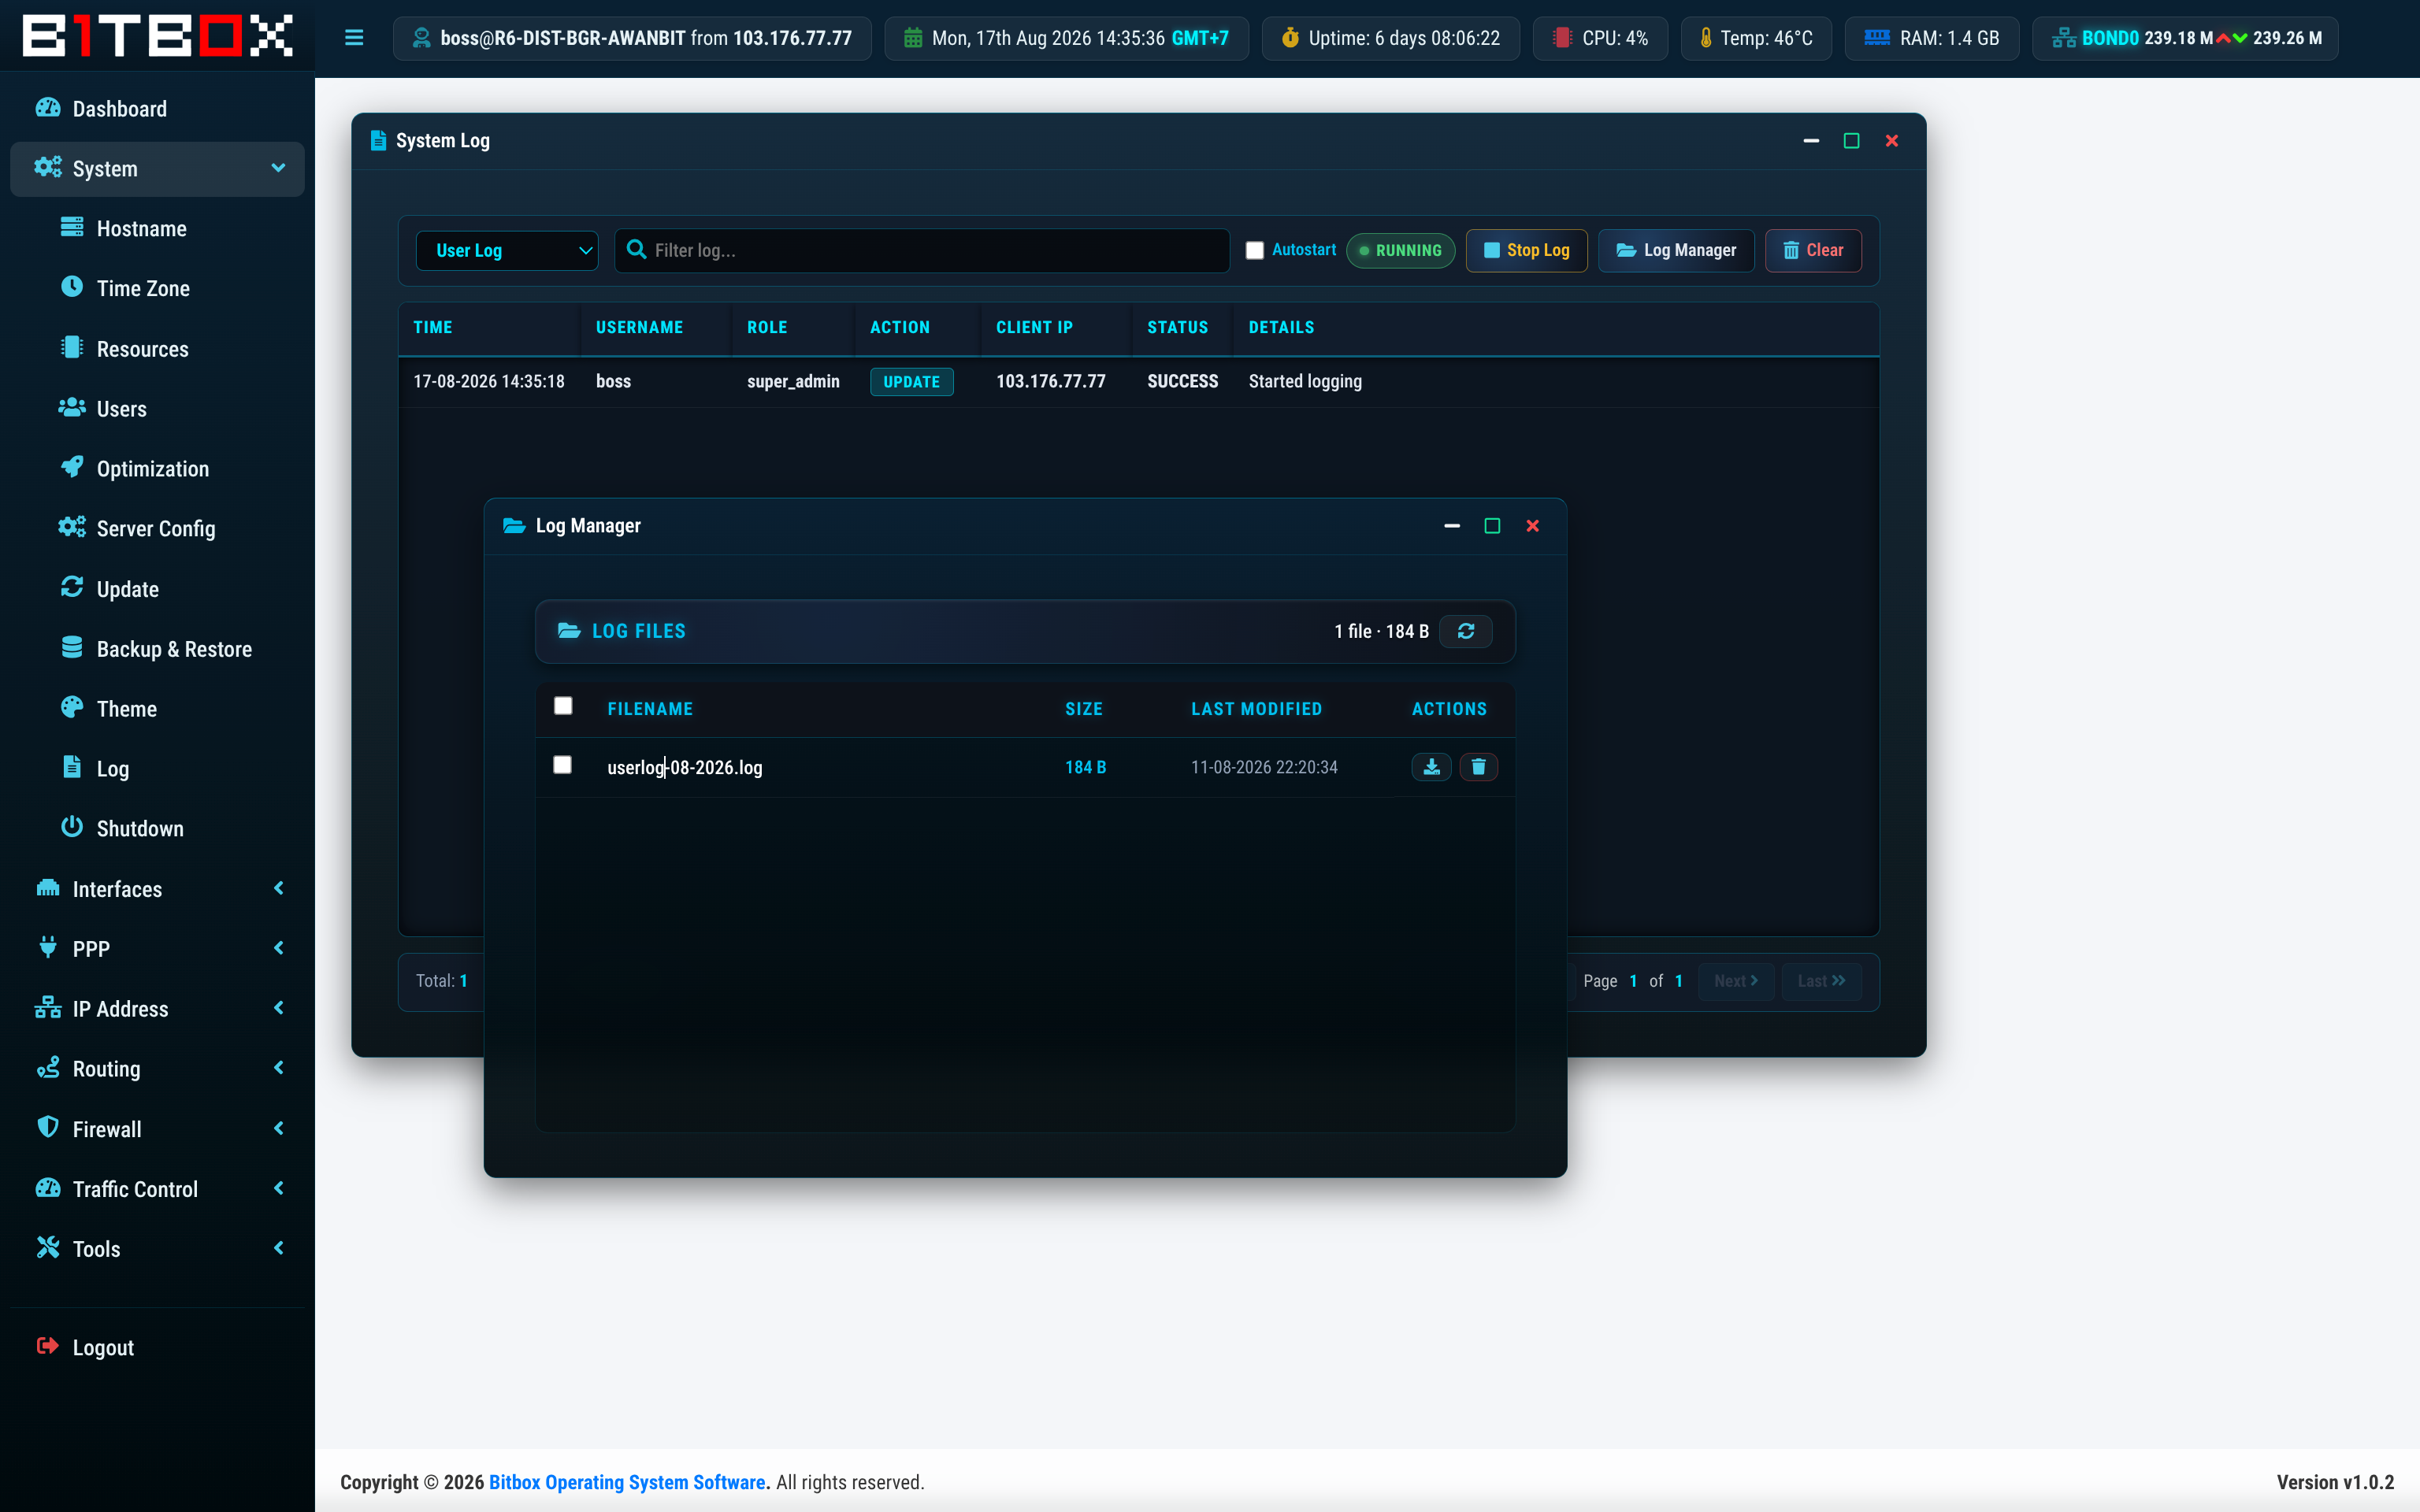2420x1512 pixels.
Task: Open the Dashboard page
Action: click(157, 109)
